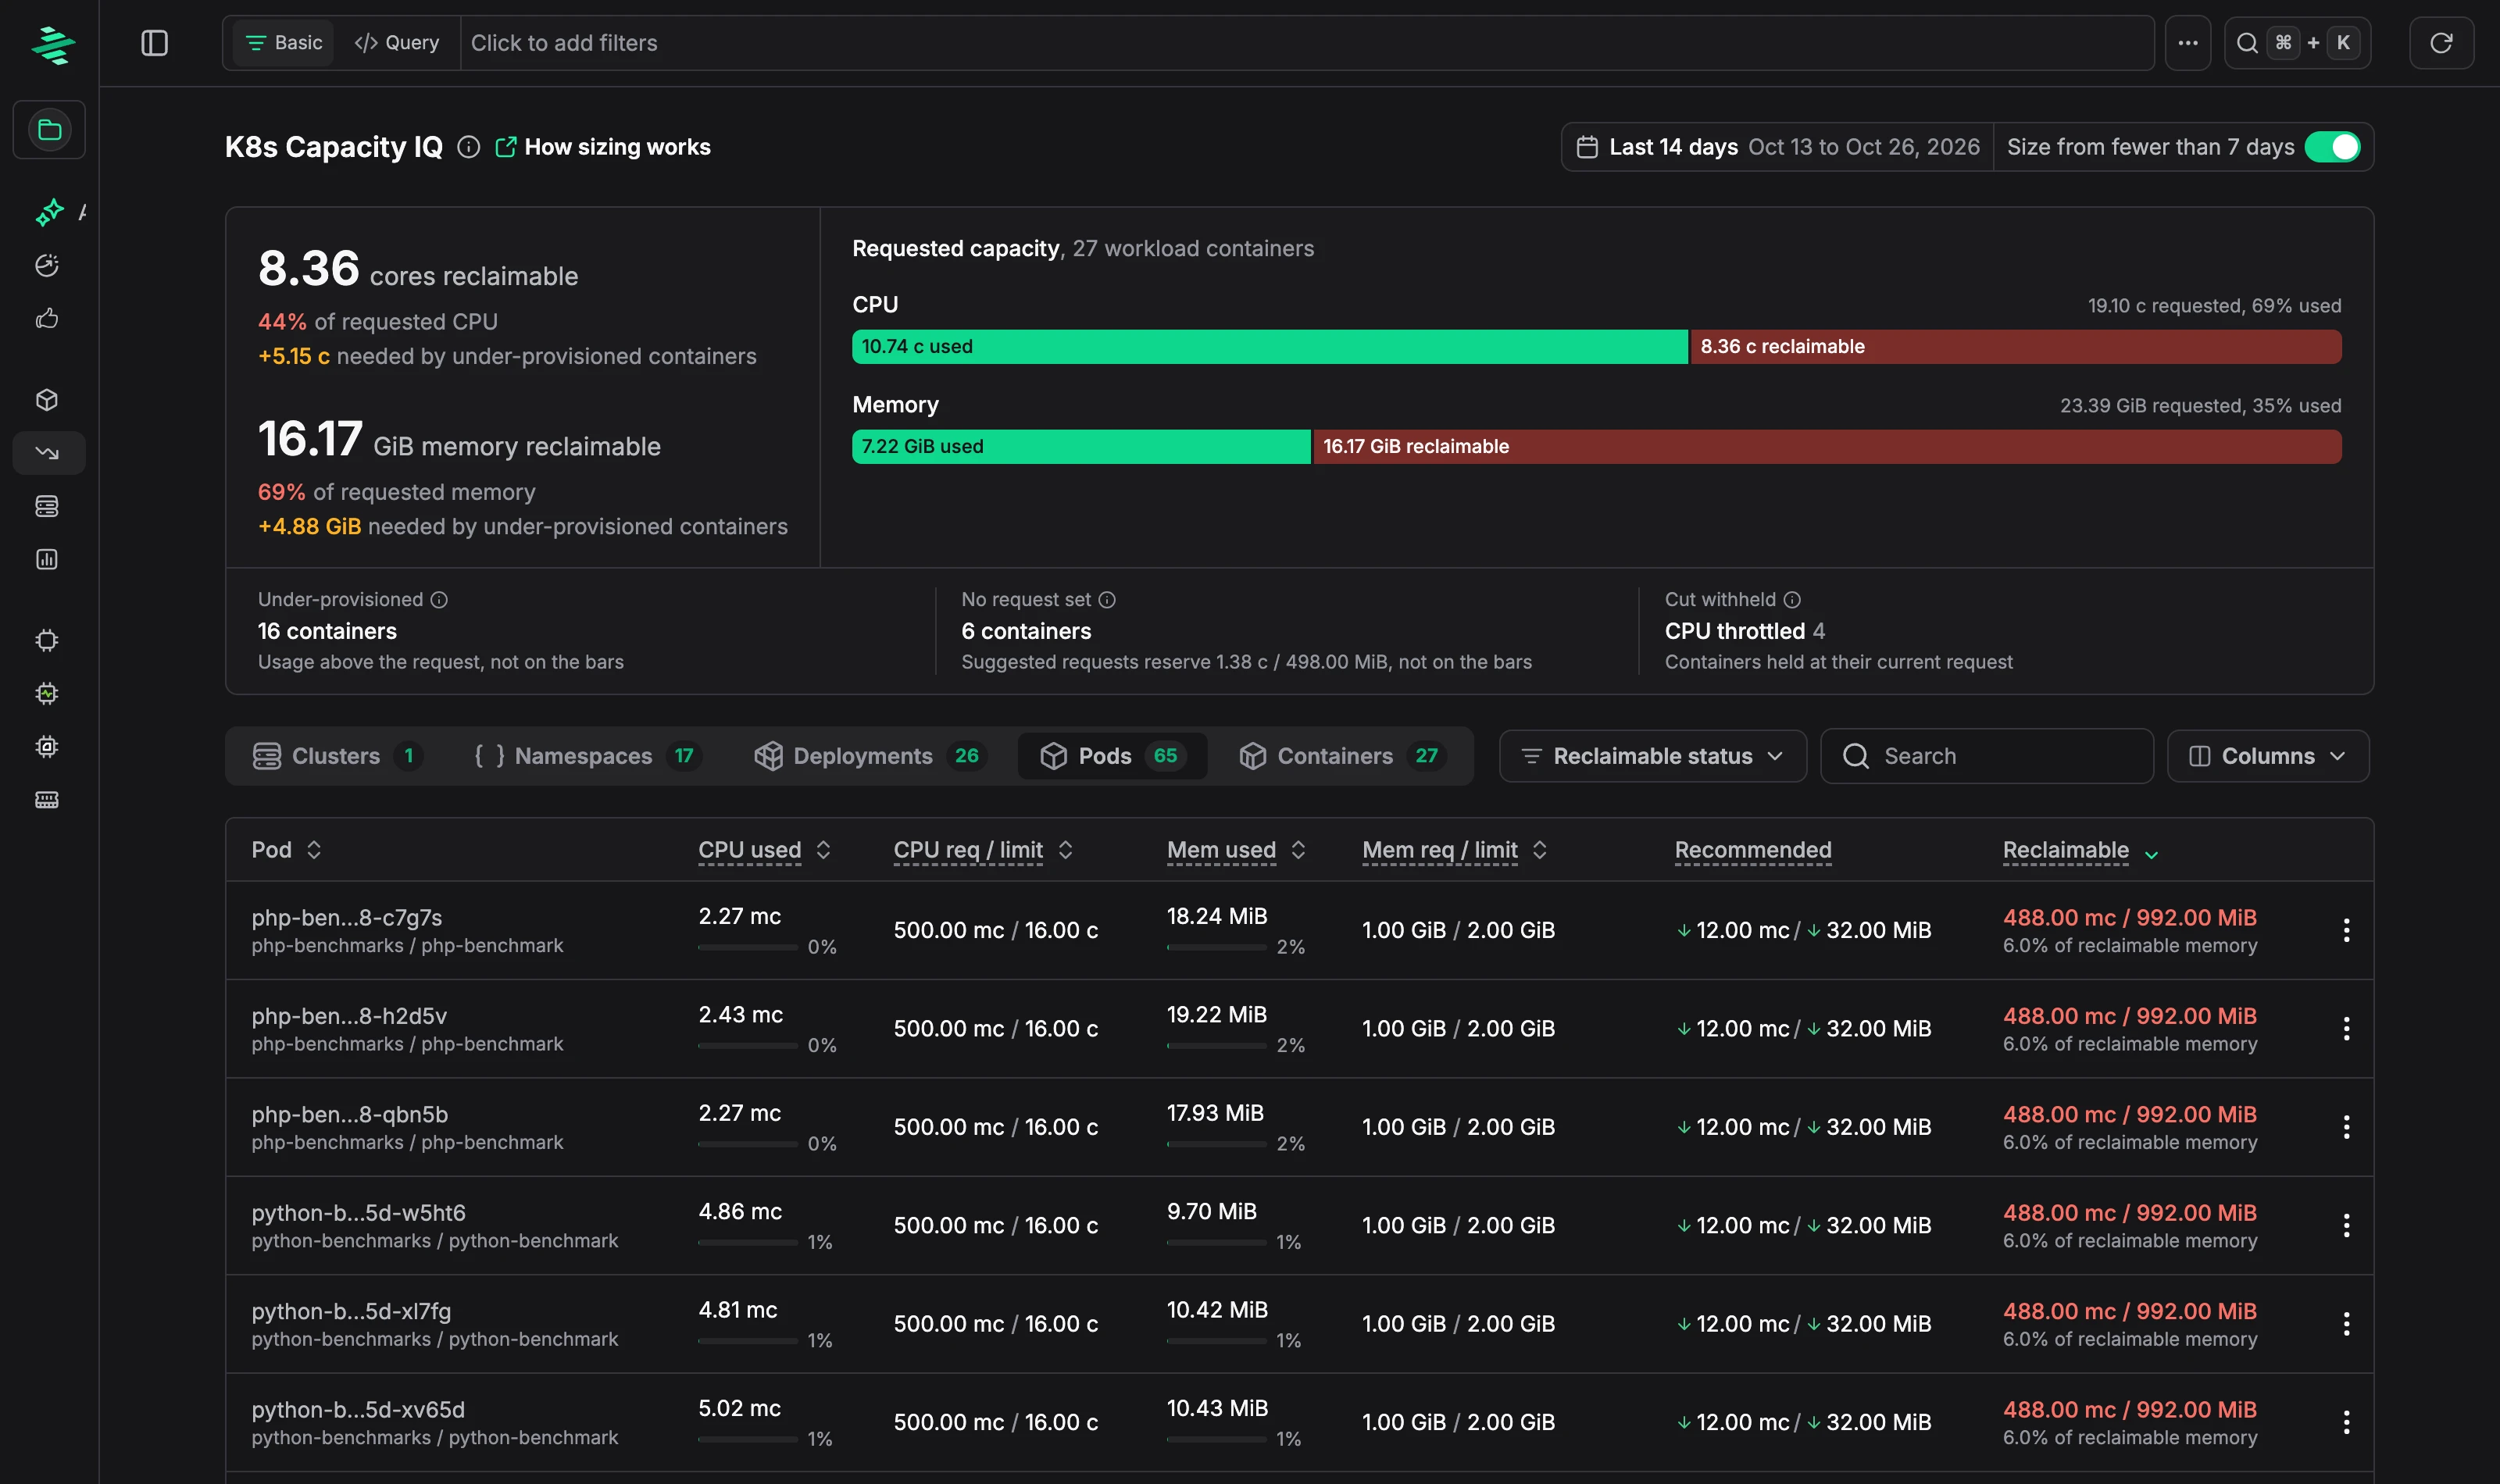Open the three-dot more options at top bar
The width and height of the screenshot is (2500, 1484).
click(2188, 43)
